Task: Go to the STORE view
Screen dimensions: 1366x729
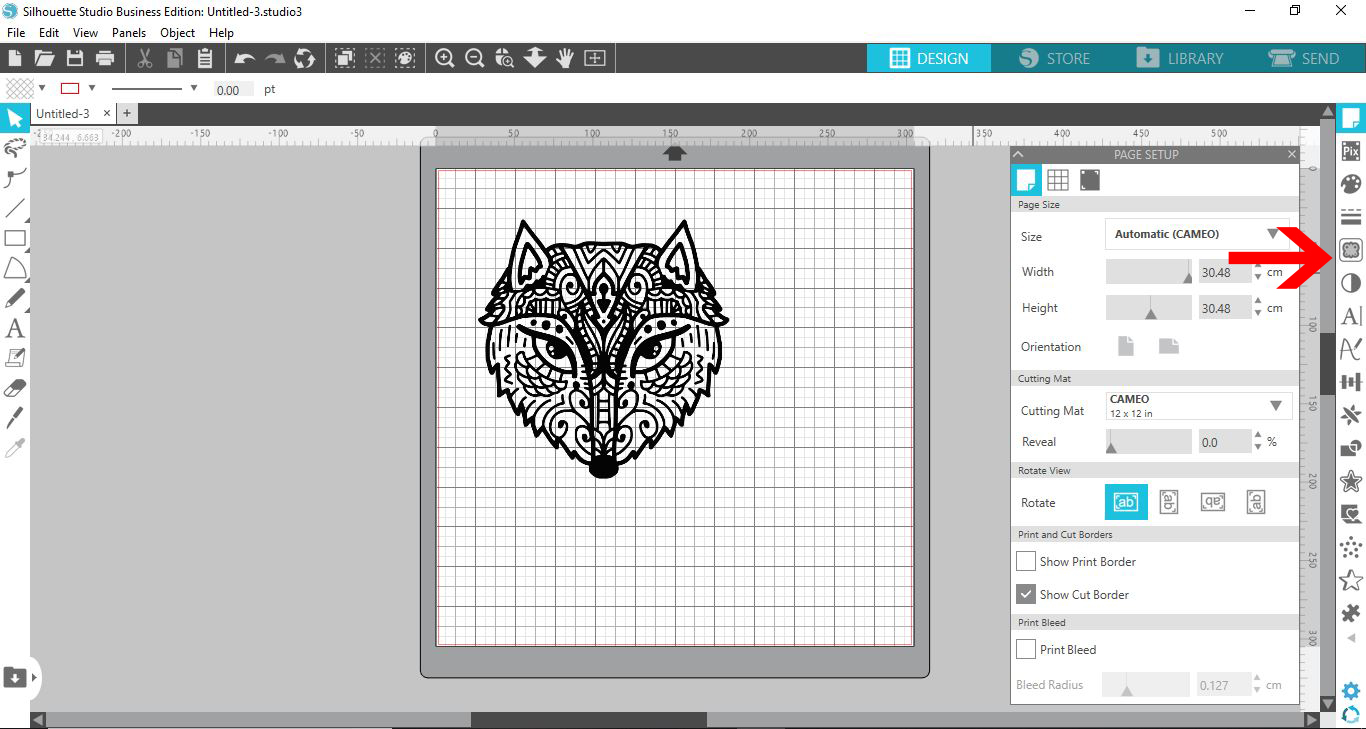Action: (x=1055, y=58)
